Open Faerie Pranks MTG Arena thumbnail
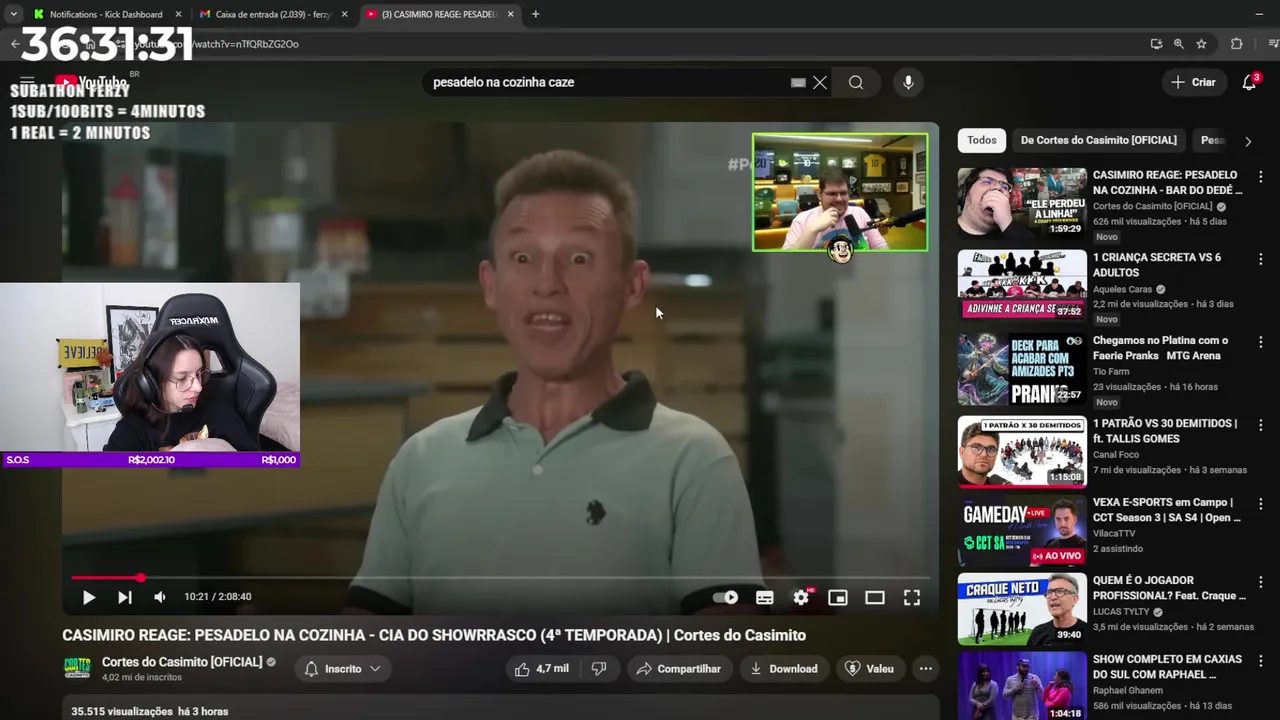 tap(1022, 368)
